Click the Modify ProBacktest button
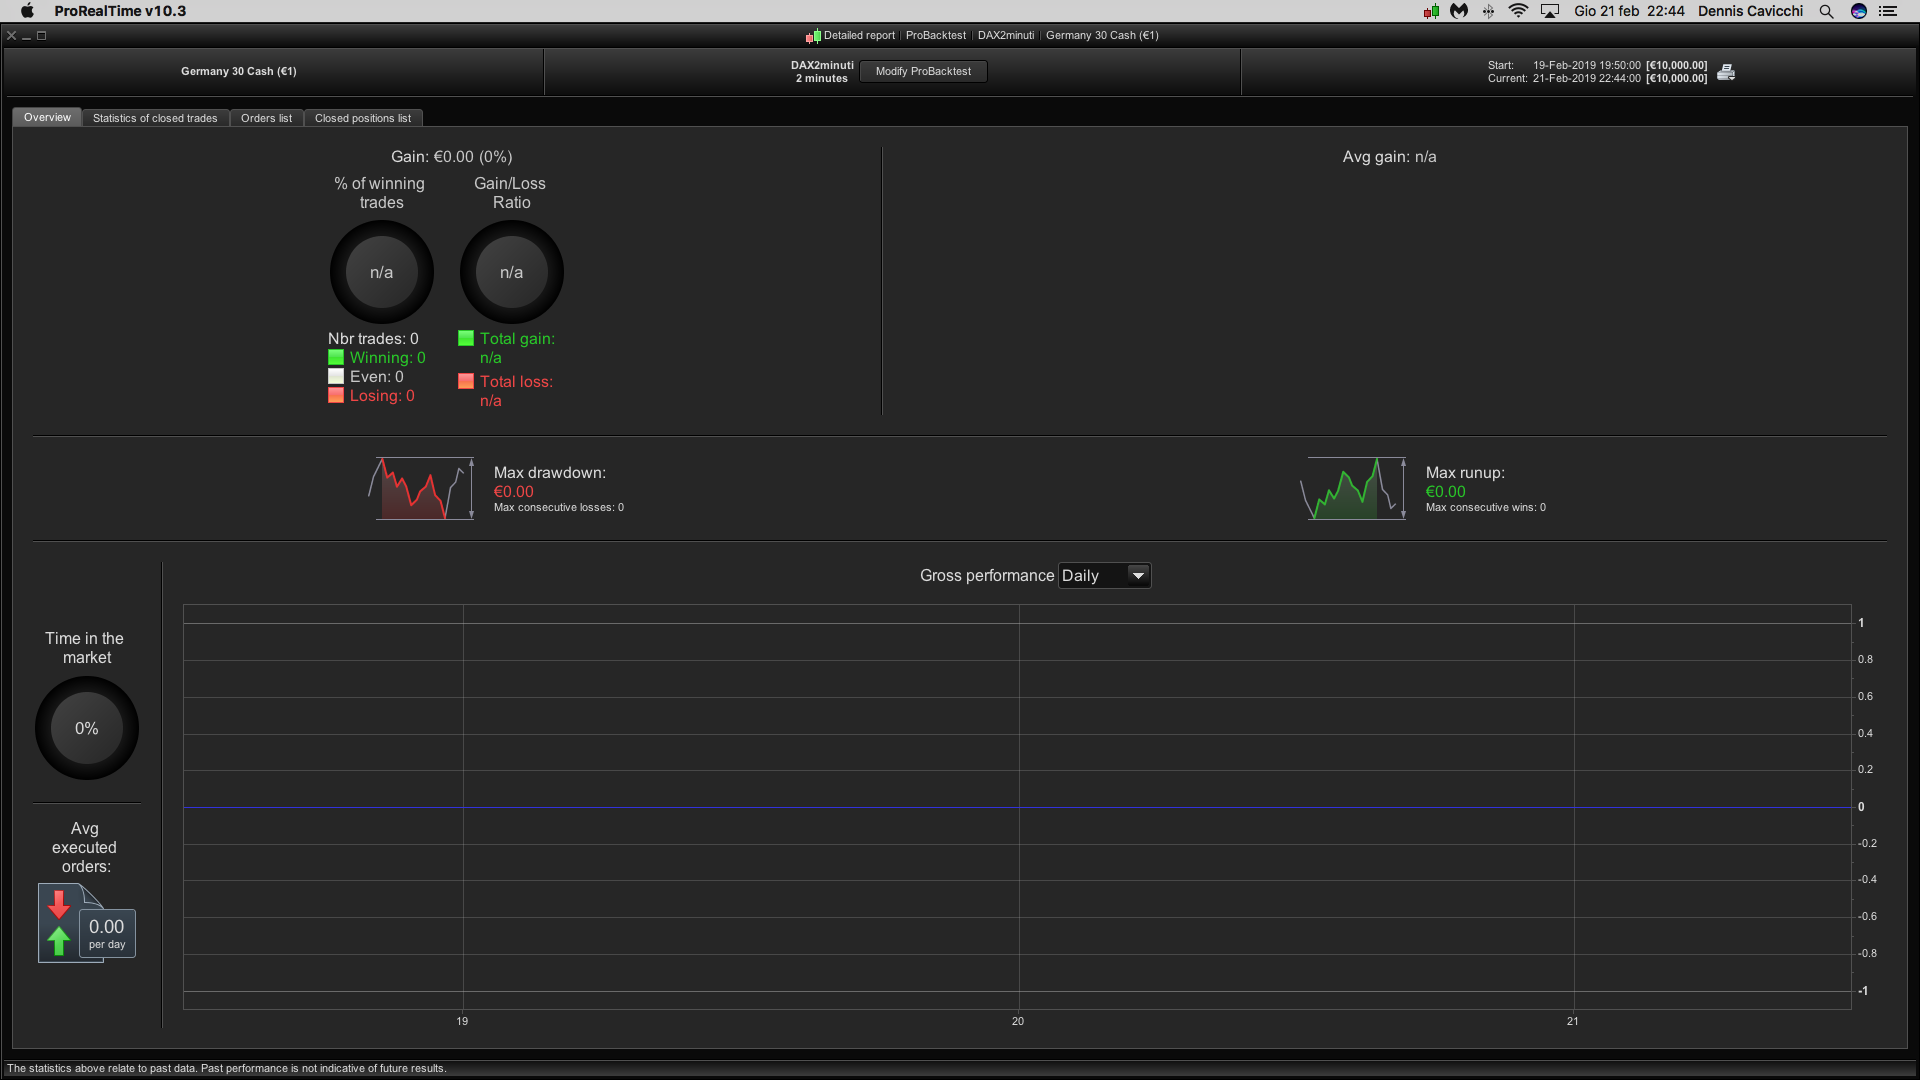The height and width of the screenshot is (1080, 1920). tap(923, 71)
